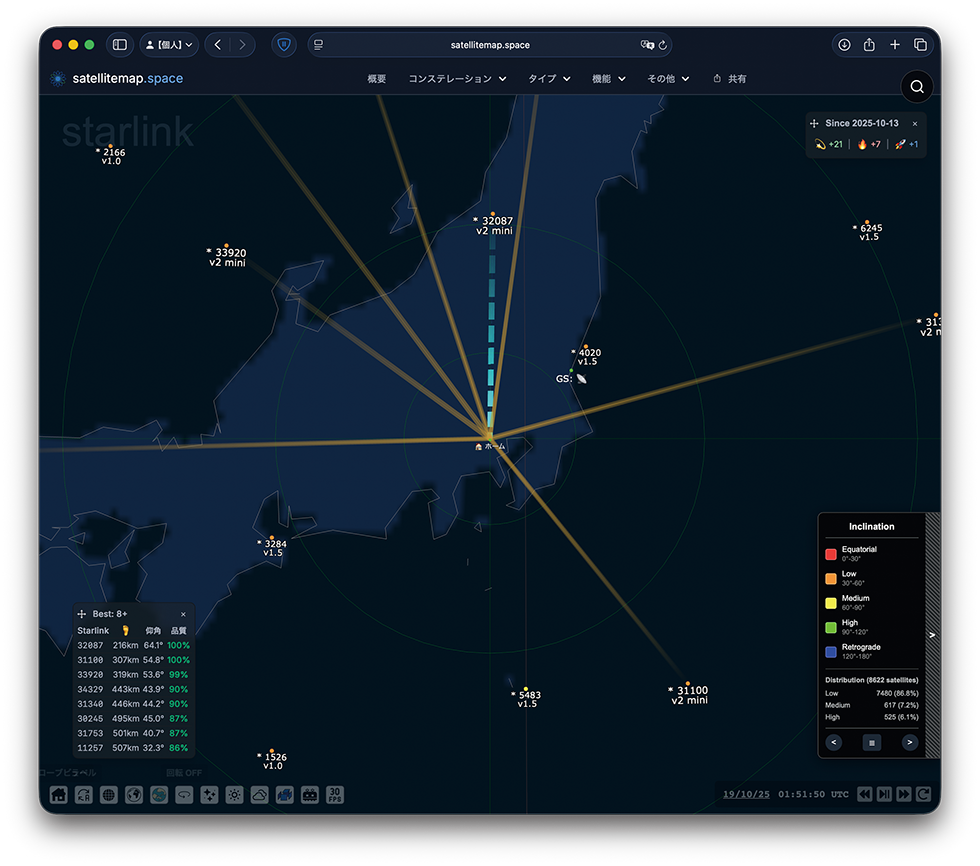Open the その他 menu

(668, 79)
